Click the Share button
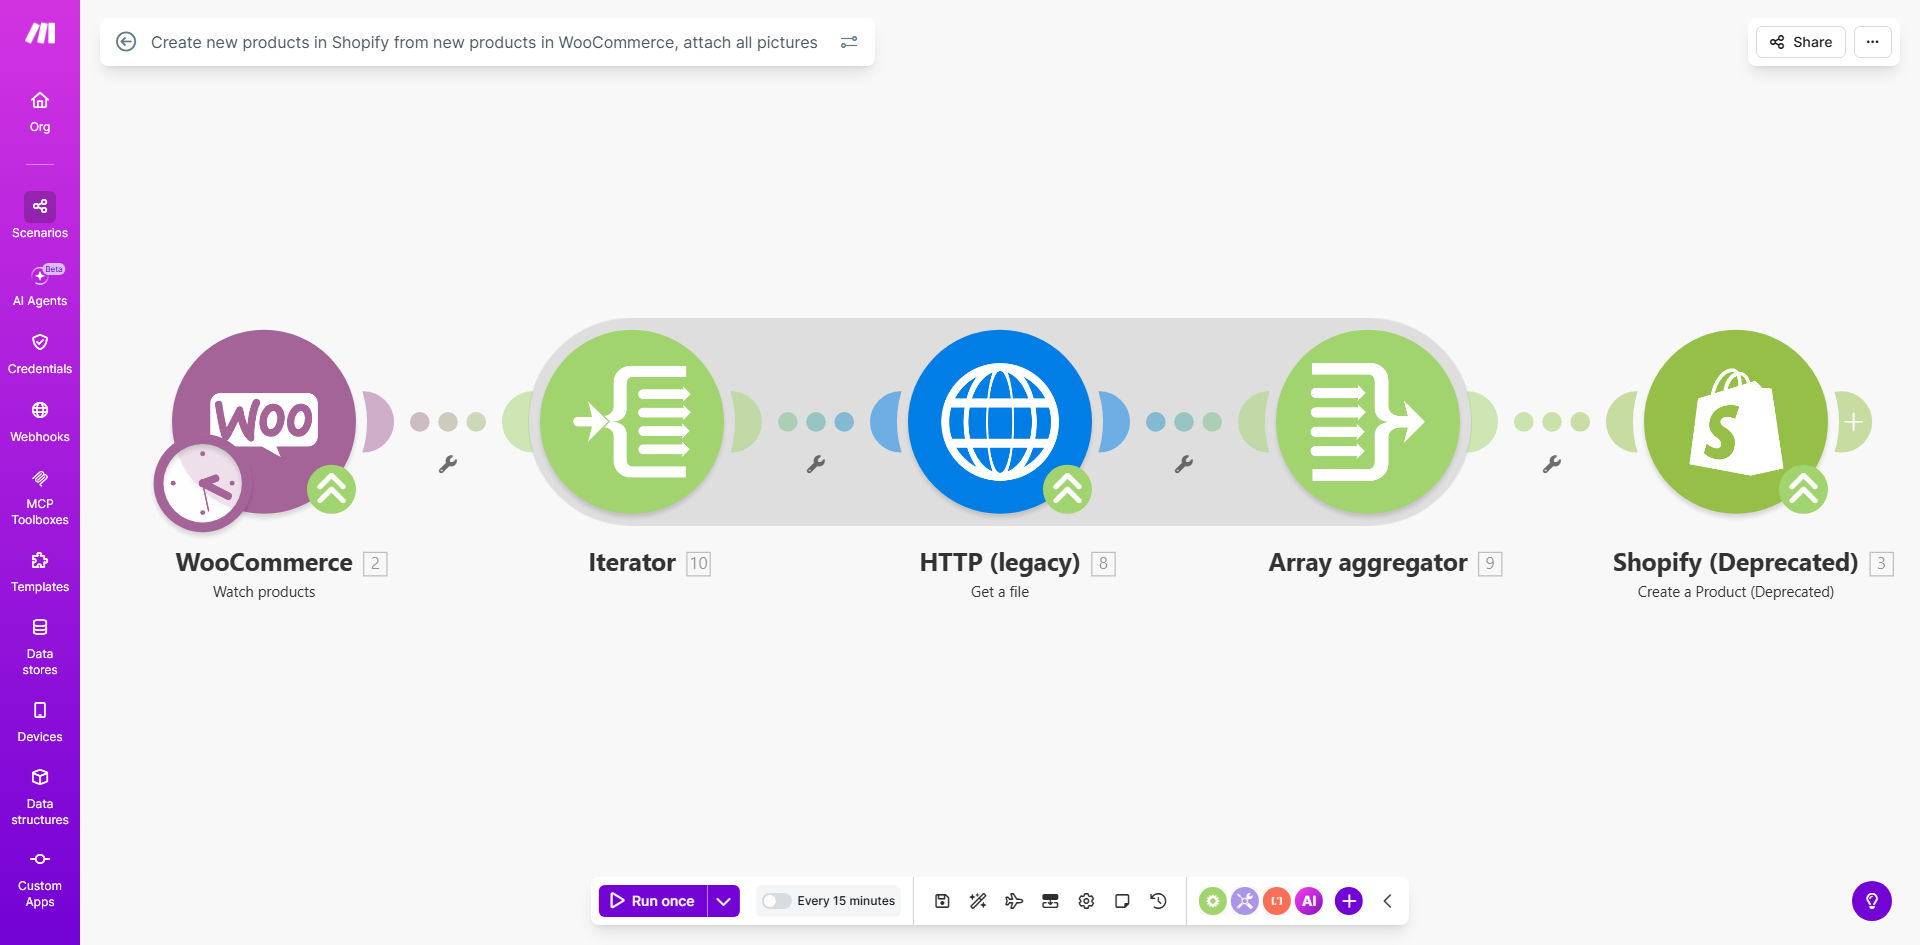This screenshot has width=1920, height=945. tap(1801, 42)
